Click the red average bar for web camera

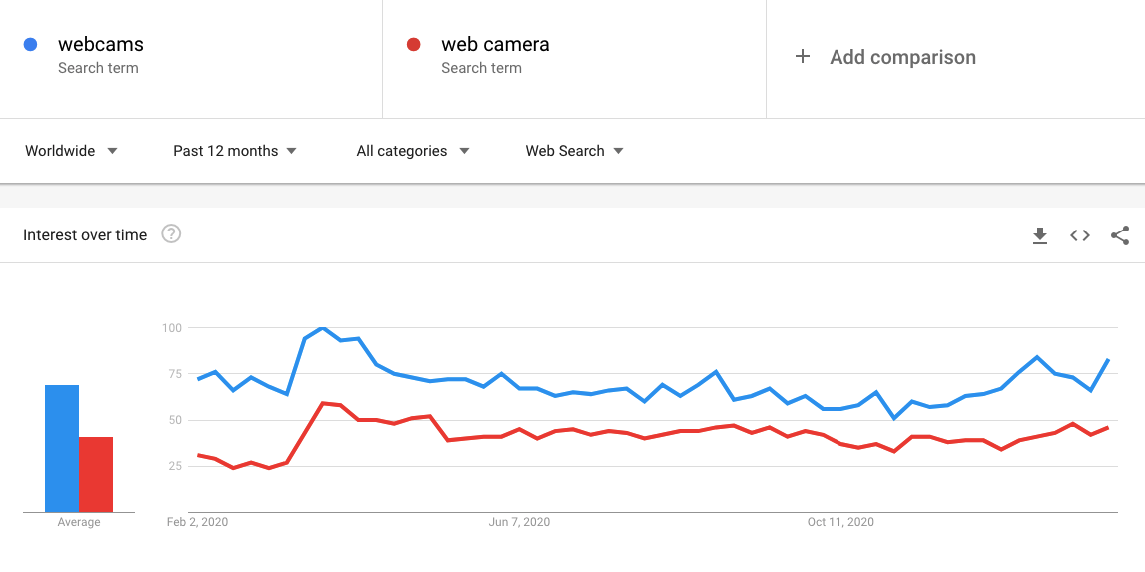(96, 474)
